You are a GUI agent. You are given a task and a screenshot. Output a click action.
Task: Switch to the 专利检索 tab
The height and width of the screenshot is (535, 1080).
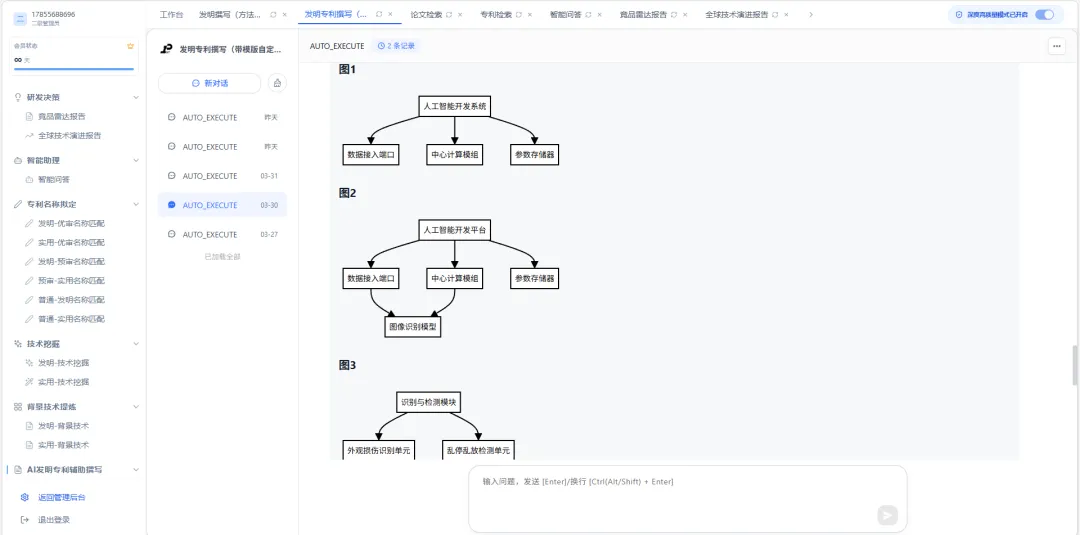(496, 14)
